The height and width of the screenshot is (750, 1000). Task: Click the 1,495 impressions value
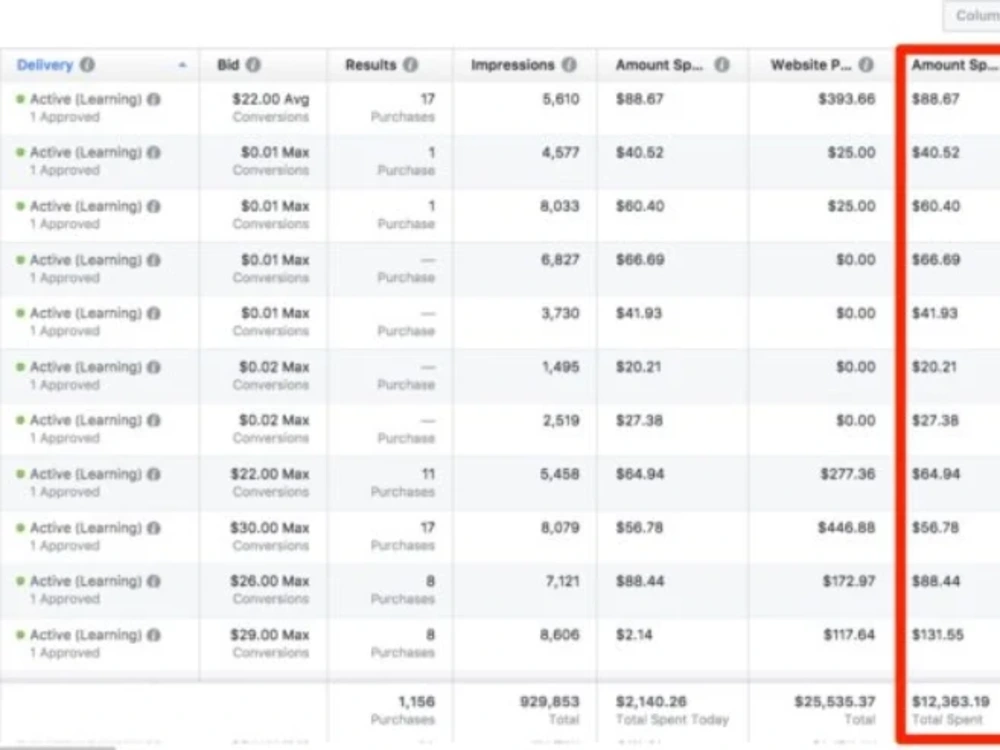click(x=561, y=367)
